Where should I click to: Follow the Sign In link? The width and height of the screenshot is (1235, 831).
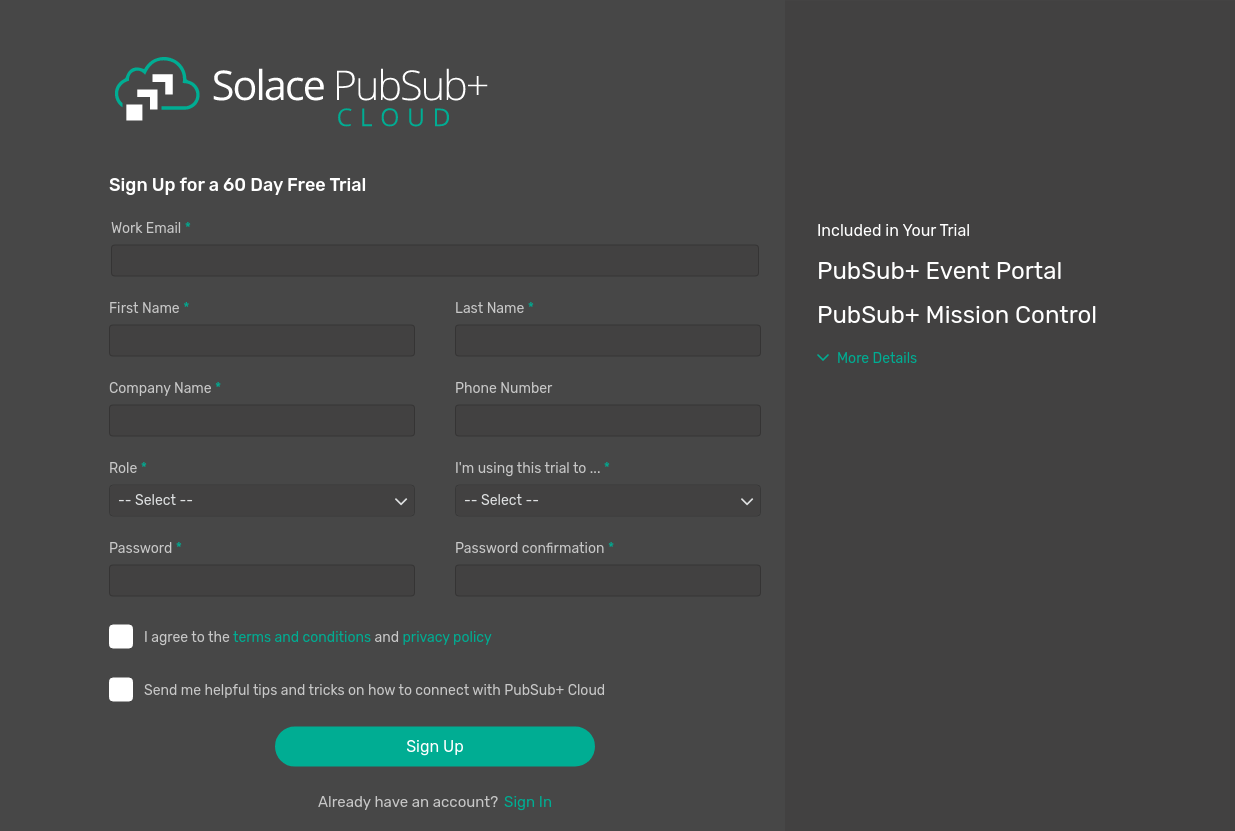pyautogui.click(x=527, y=801)
